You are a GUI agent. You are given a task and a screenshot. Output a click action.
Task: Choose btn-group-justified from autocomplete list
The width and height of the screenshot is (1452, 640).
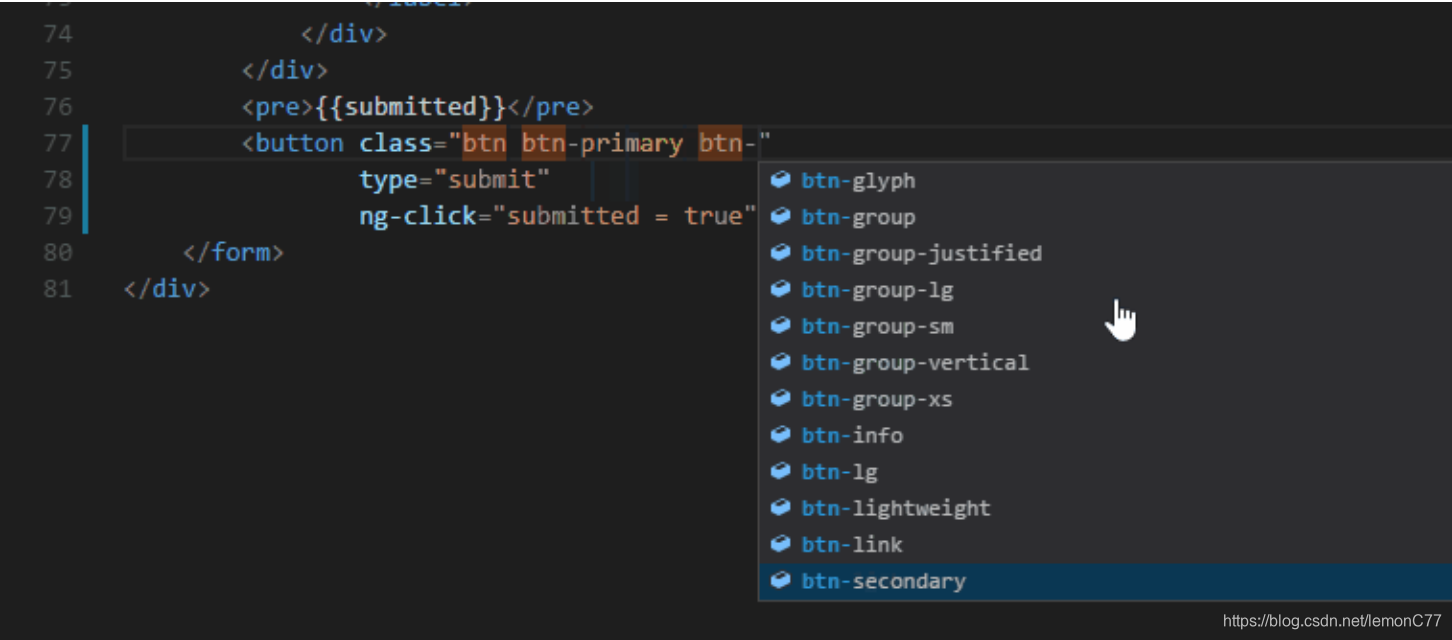1105,254
